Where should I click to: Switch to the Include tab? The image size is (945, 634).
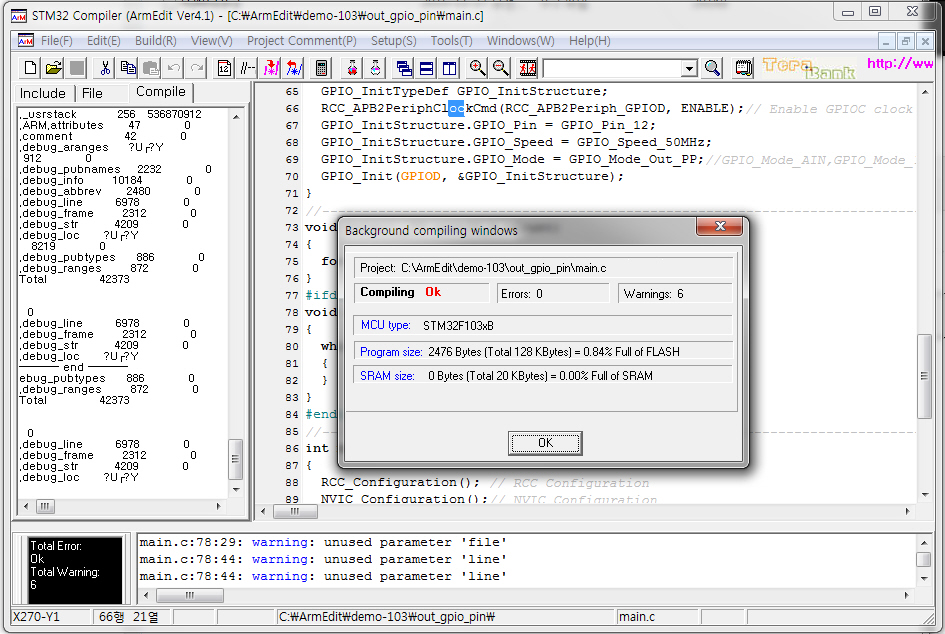coord(43,93)
